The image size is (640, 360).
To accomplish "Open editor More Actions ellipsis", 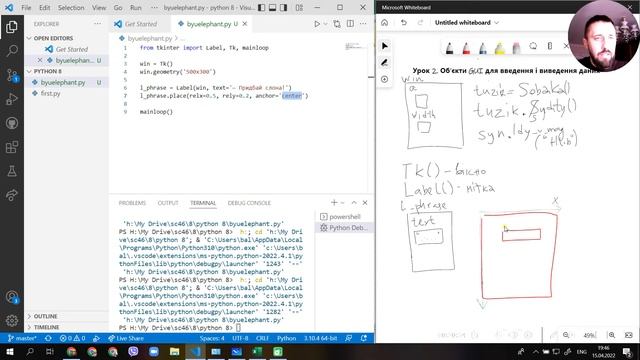I will click(363, 24).
